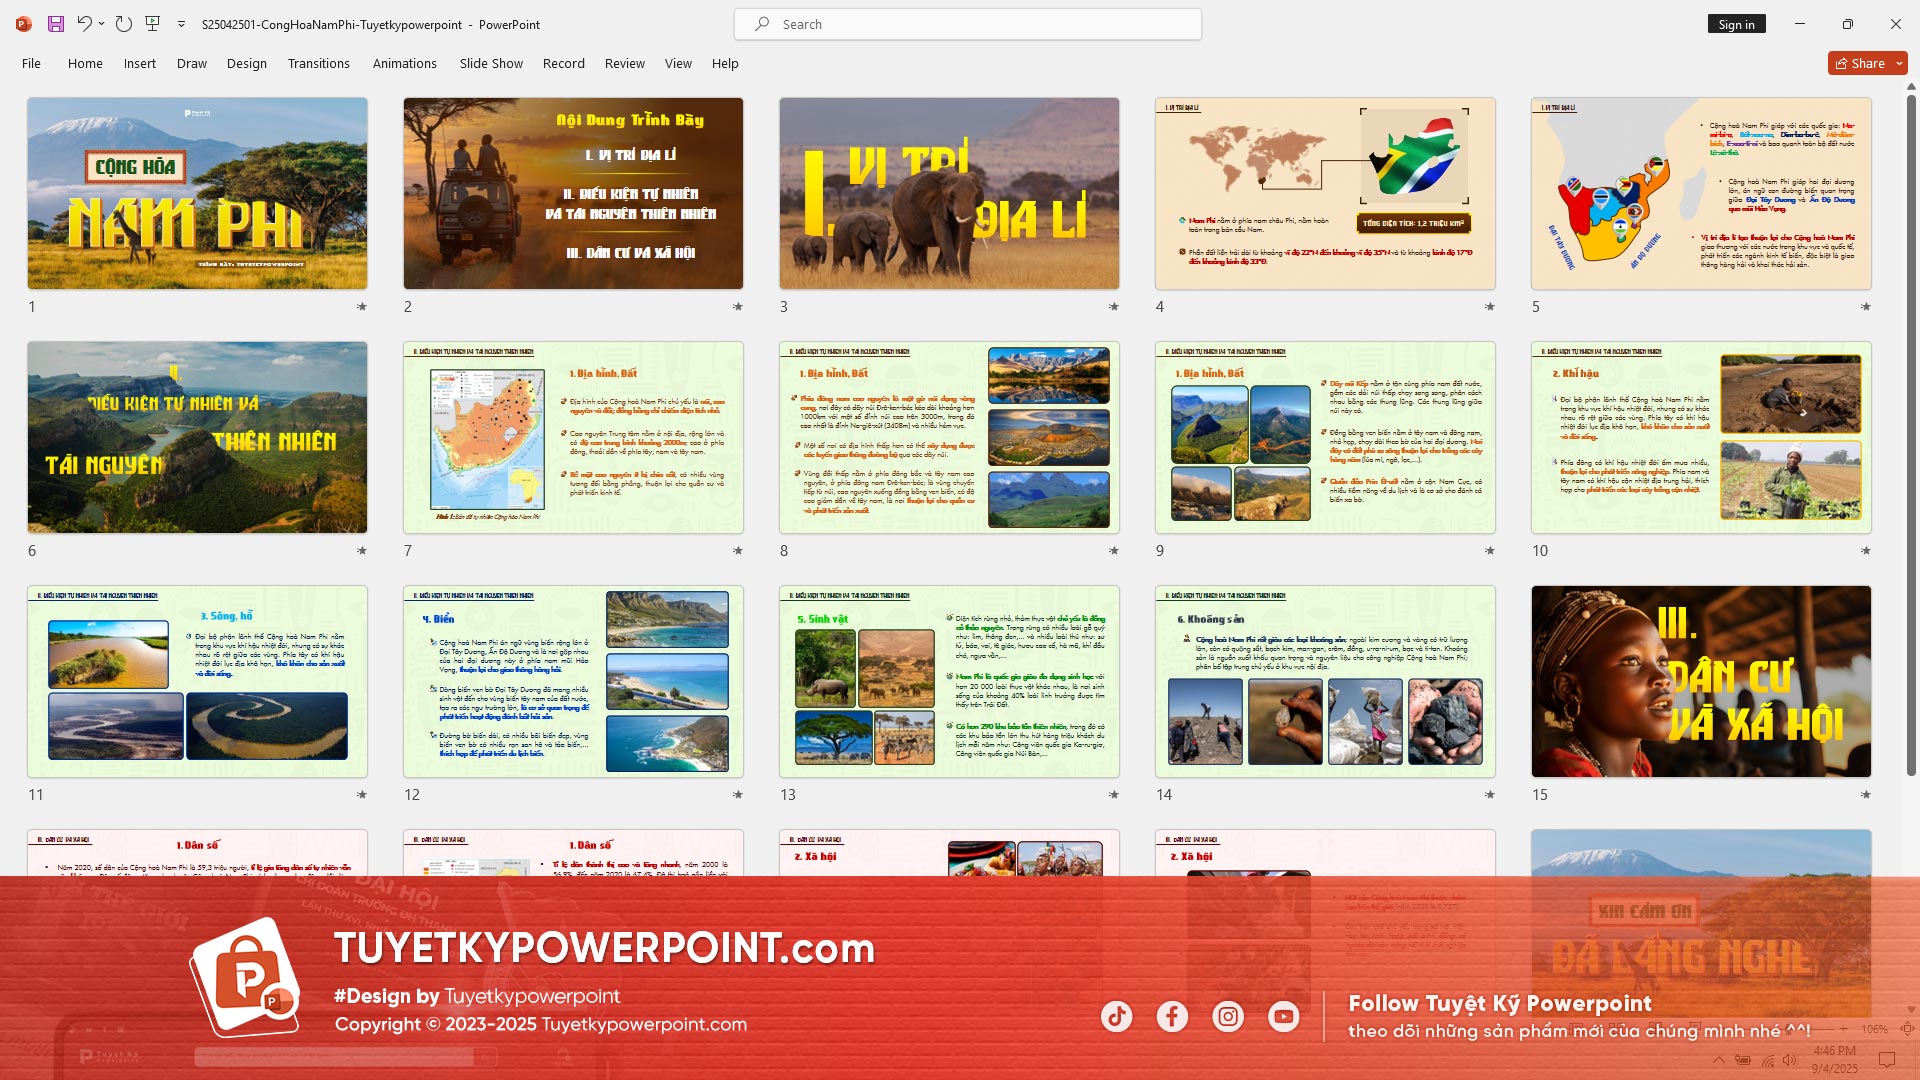Start slideshow from beginning via Quick Access Toolbar

coord(152,24)
